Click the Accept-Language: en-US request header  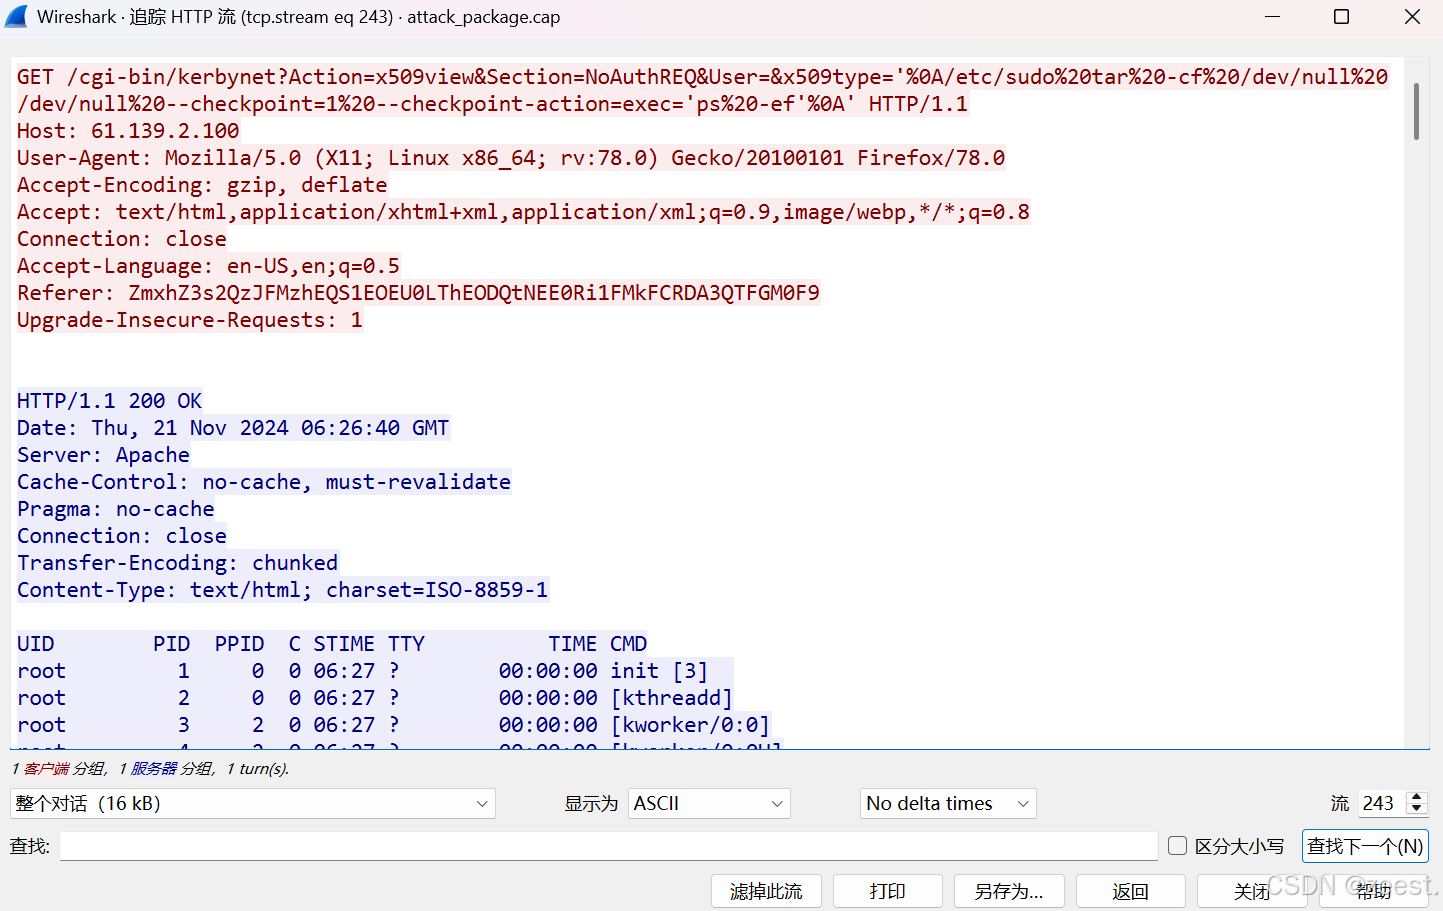pyautogui.click(x=208, y=266)
